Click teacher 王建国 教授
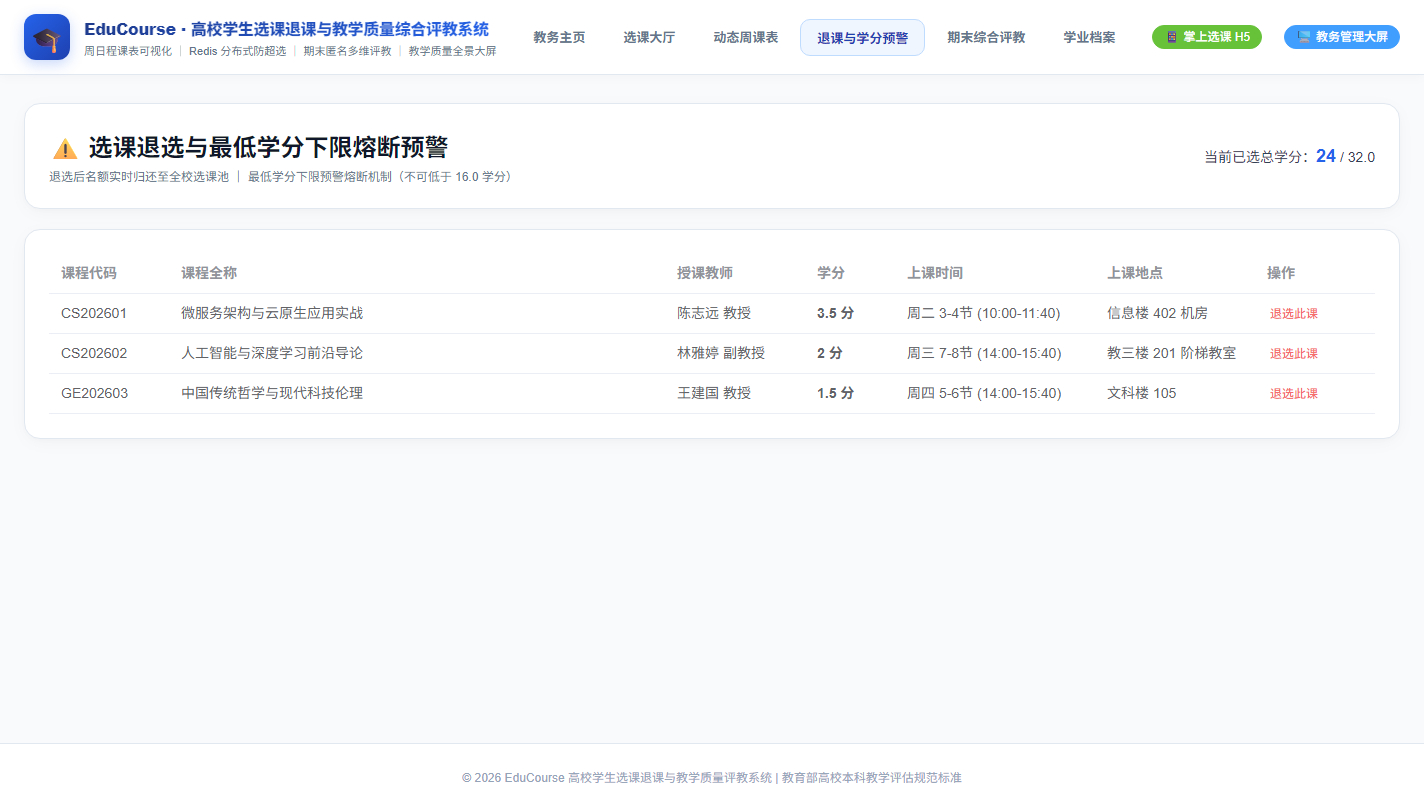The width and height of the screenshot is (1424, 809). [714, 393]
